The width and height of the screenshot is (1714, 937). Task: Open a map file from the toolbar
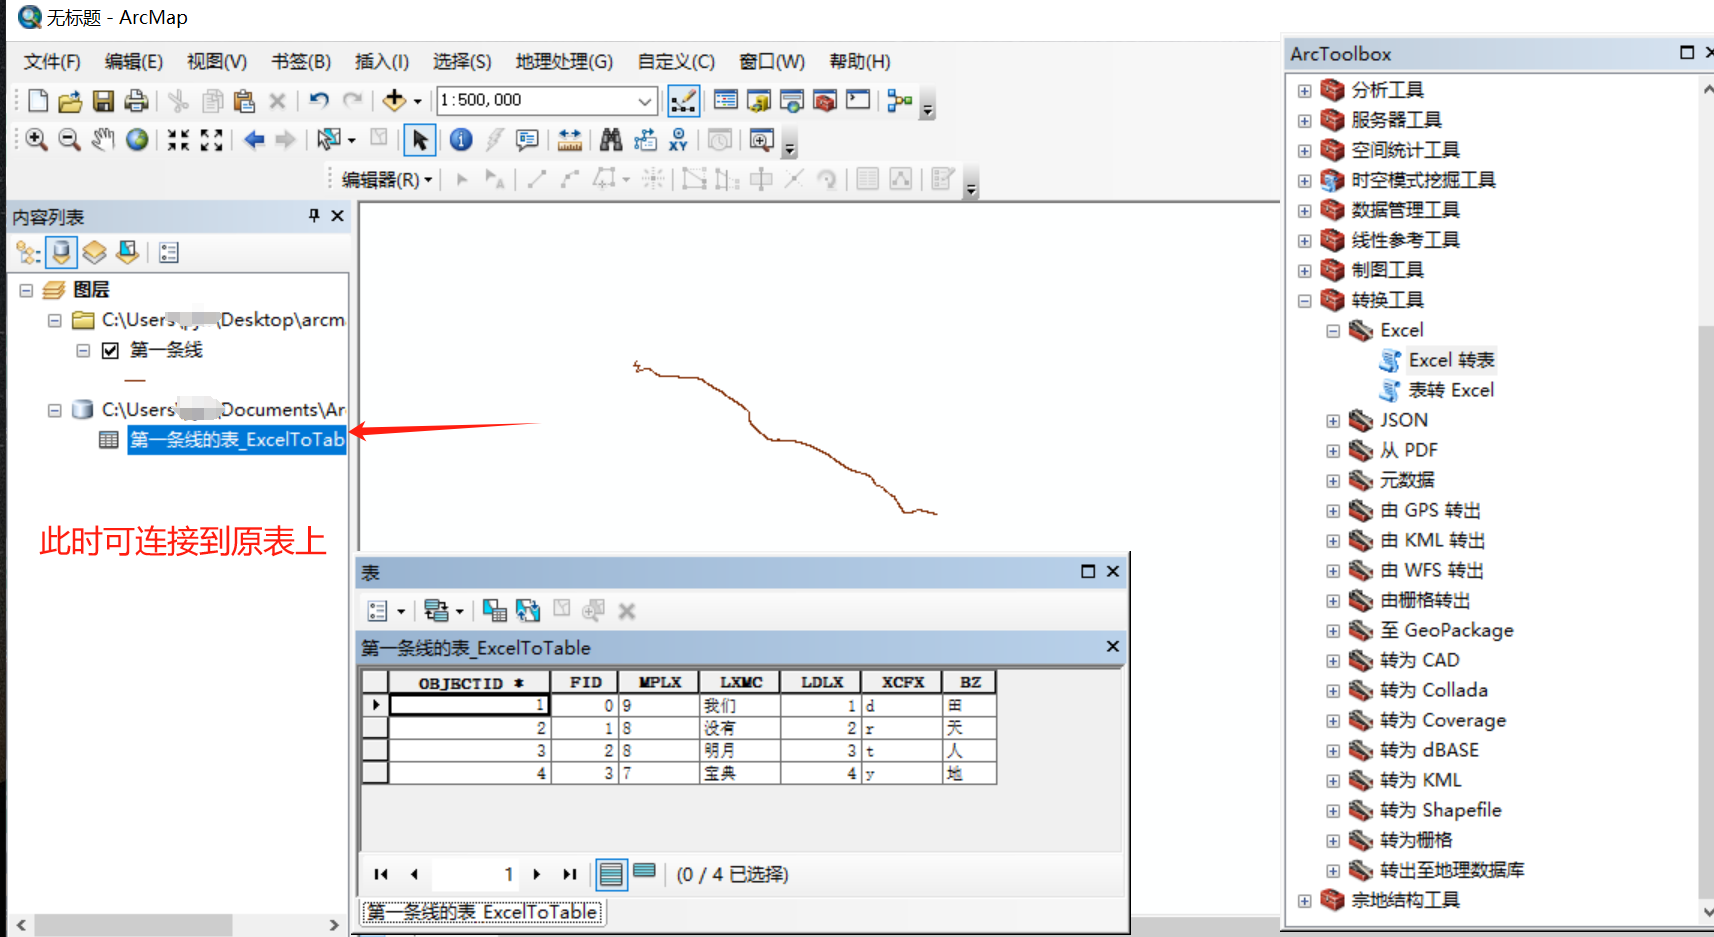tap(70, 100)
